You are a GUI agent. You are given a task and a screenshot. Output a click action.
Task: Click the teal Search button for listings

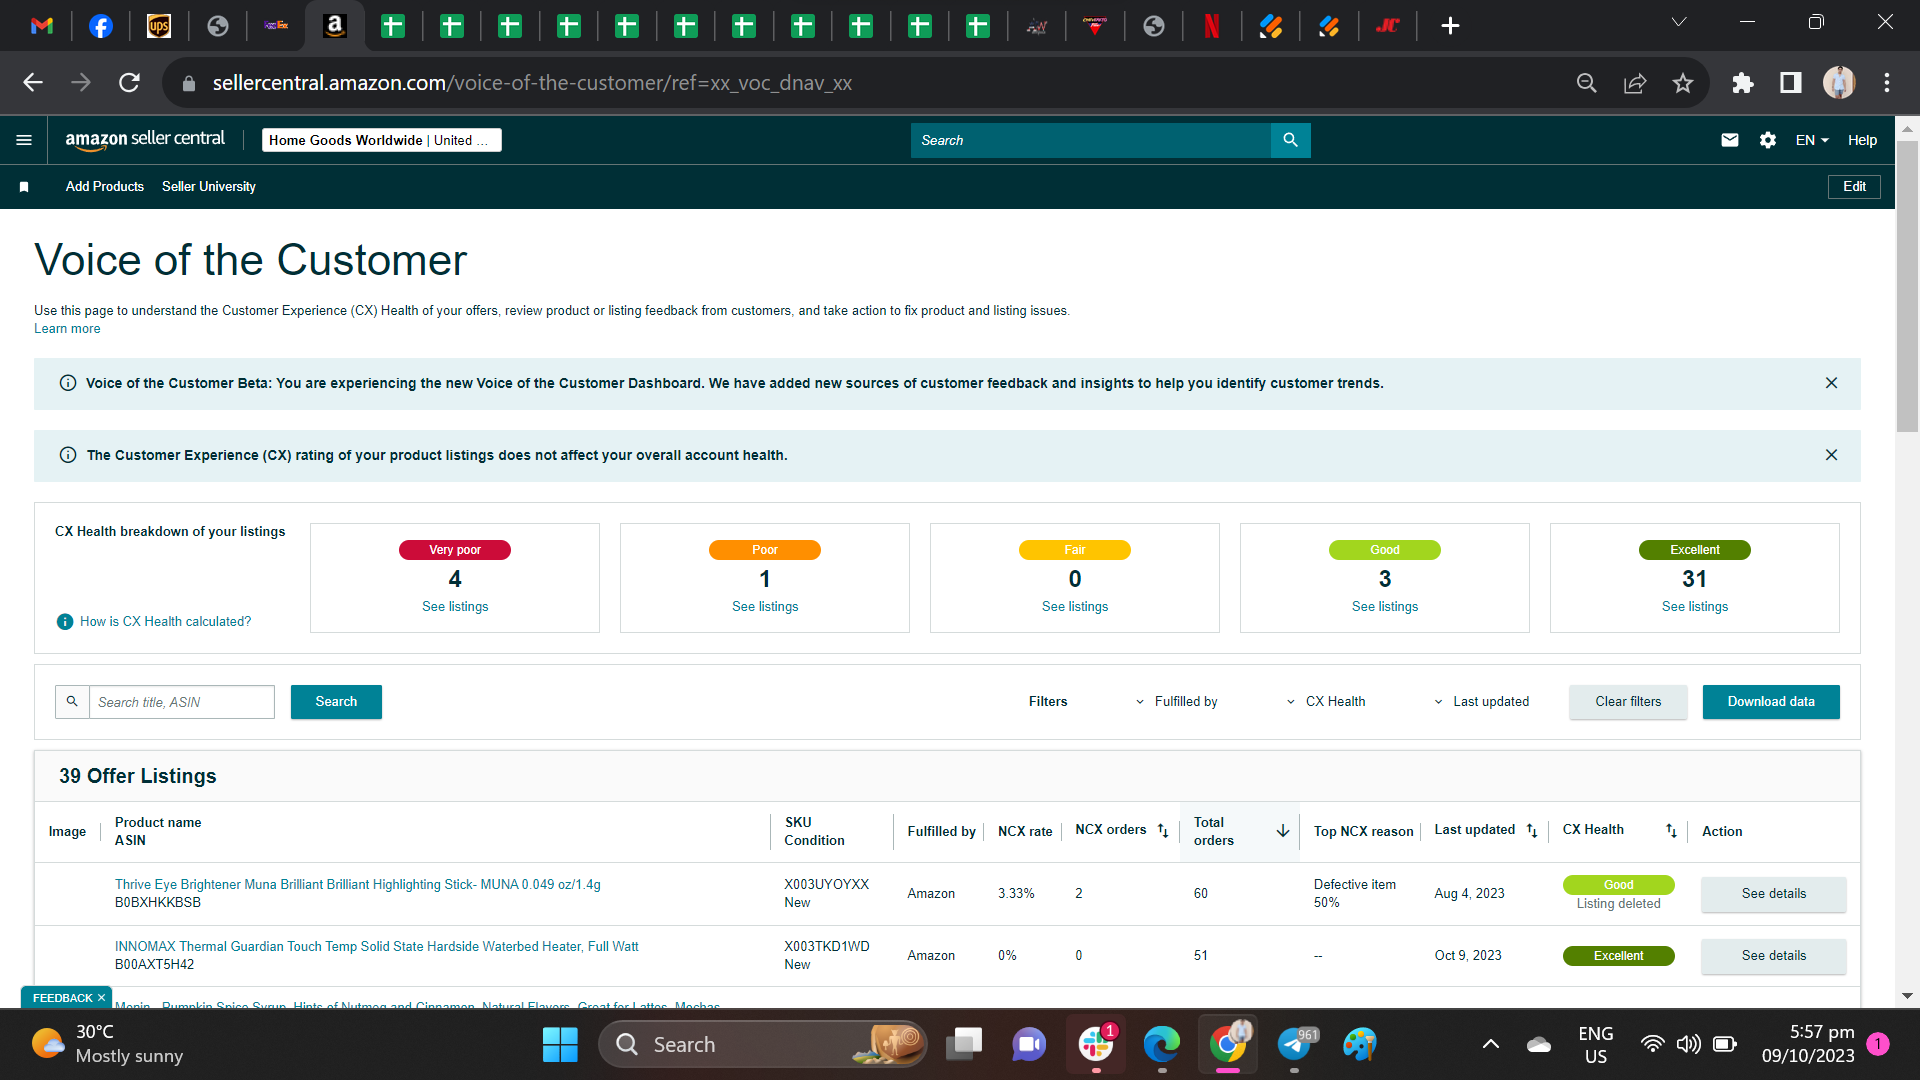[x=336, y=702]
